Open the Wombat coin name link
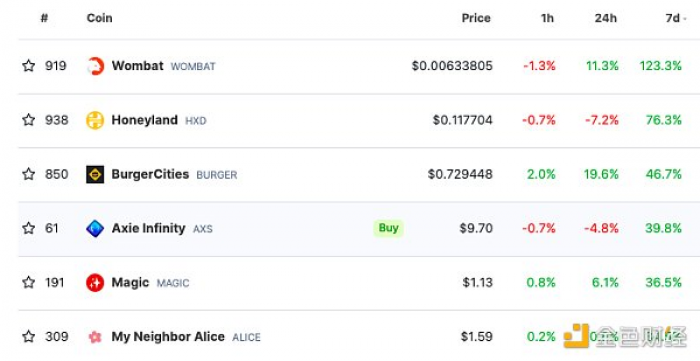 [x=138, y=66]
